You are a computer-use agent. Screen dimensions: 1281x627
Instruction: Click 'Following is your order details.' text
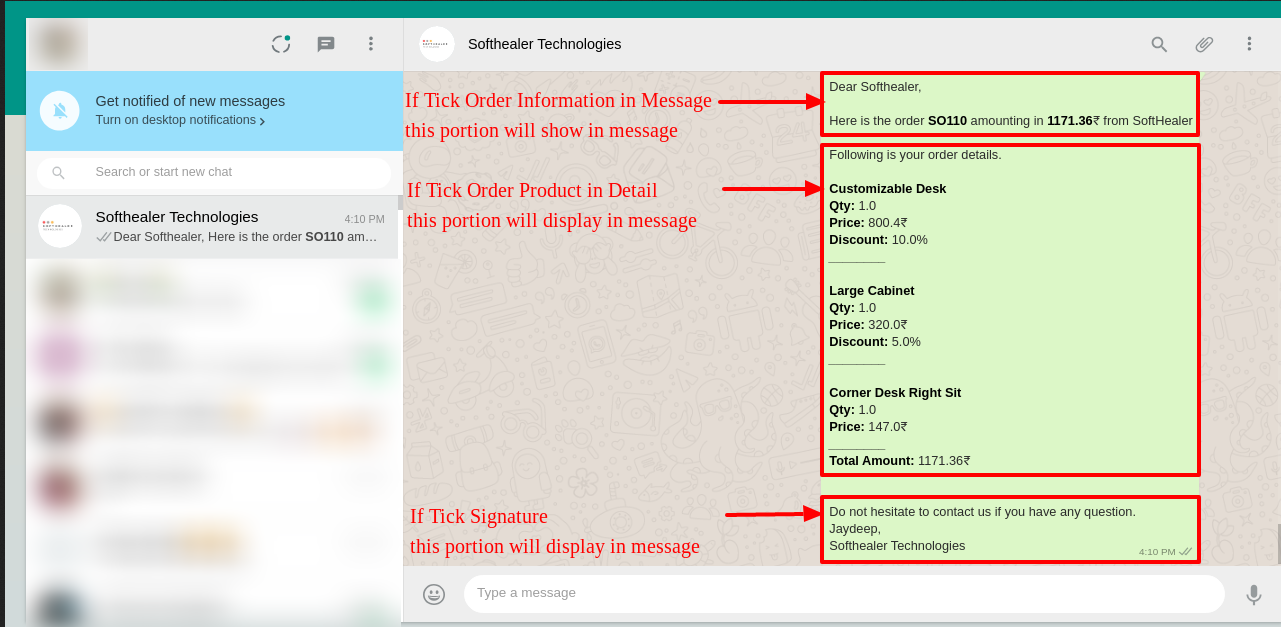(915, 155)
